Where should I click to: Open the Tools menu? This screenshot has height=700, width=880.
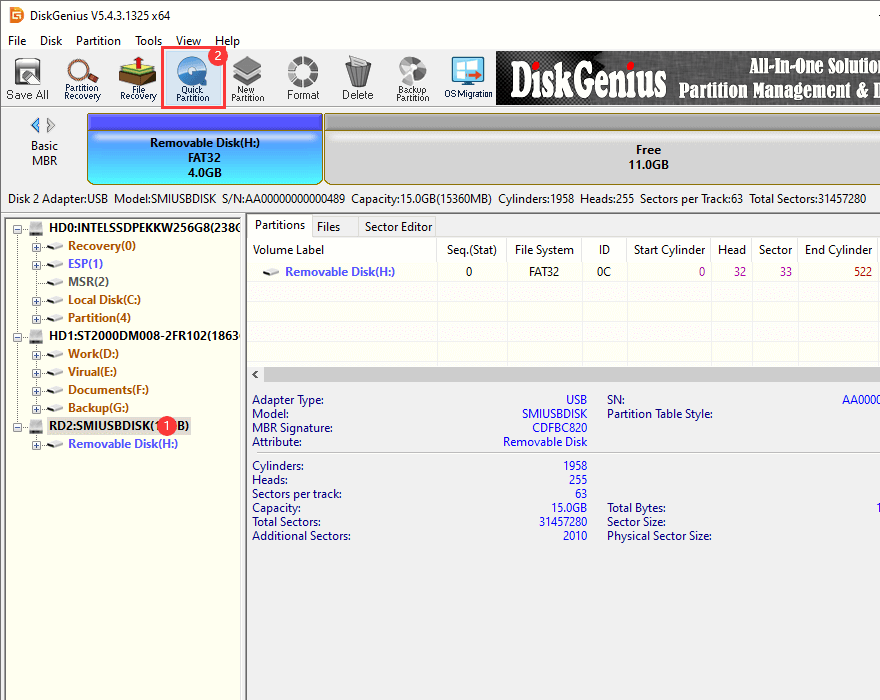click(x=148, y=41)
